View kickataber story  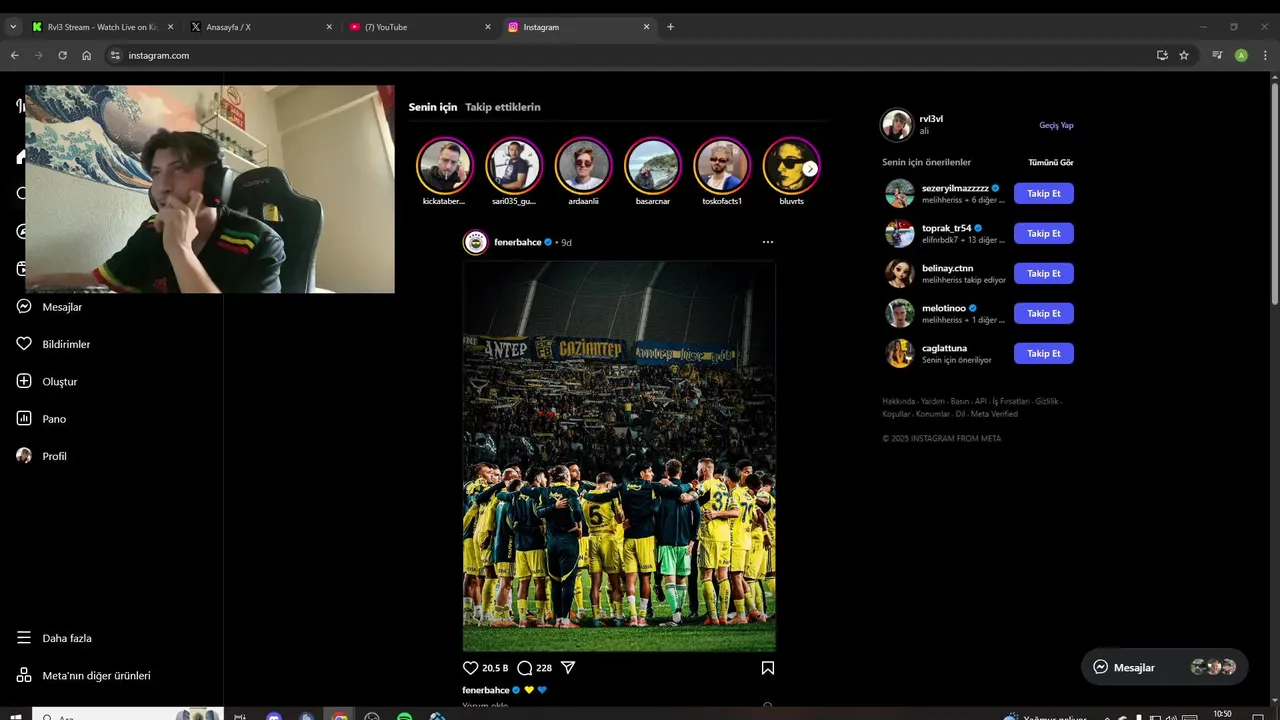pos(444,166)
